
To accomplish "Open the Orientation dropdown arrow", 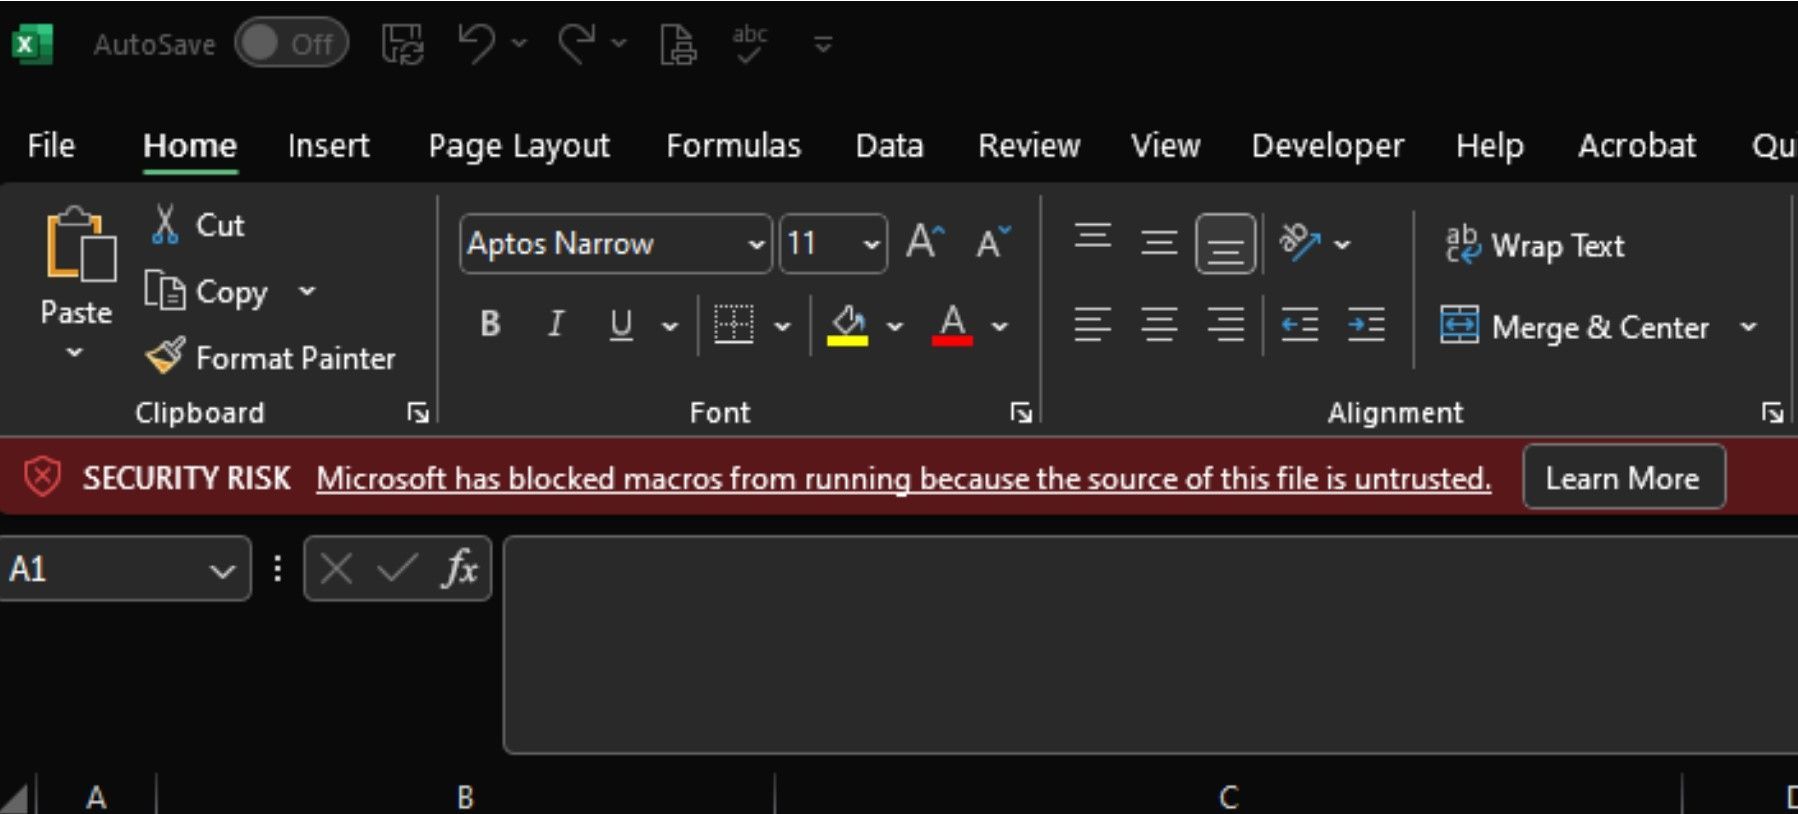I will 1342,243.
